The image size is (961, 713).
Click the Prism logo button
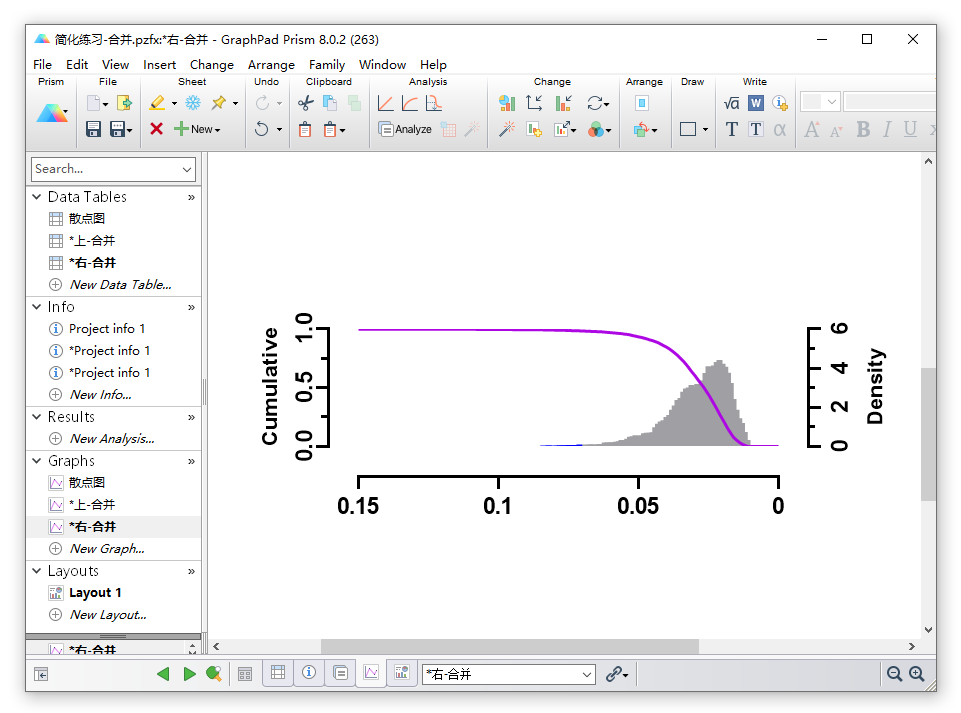[x=52, y=114]
